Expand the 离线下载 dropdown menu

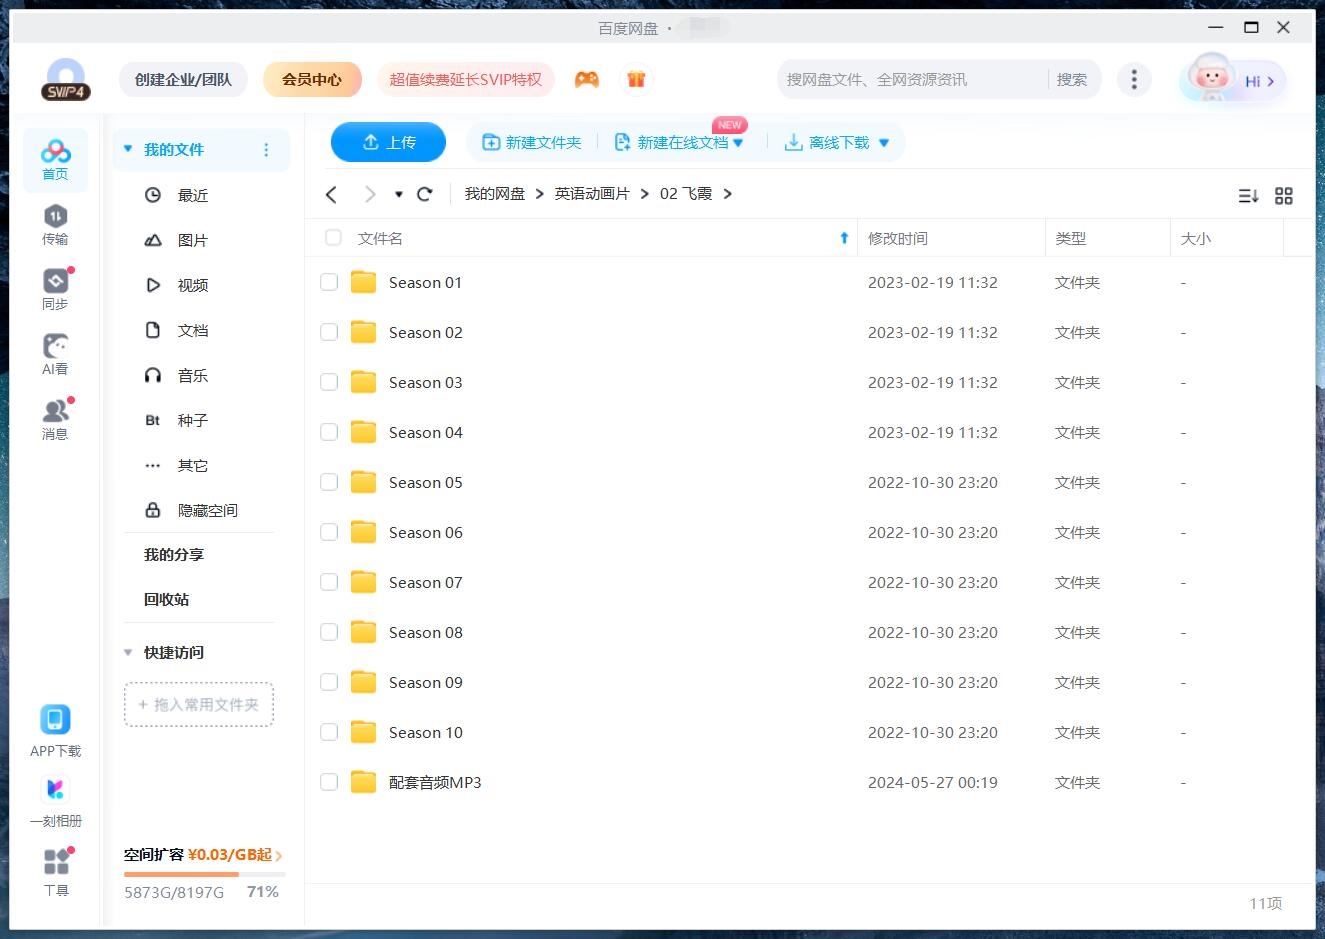883,142
